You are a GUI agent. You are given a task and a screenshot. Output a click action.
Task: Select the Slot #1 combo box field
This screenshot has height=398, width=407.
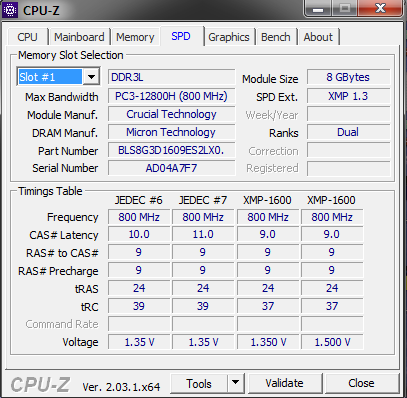(x=58, y=77)
